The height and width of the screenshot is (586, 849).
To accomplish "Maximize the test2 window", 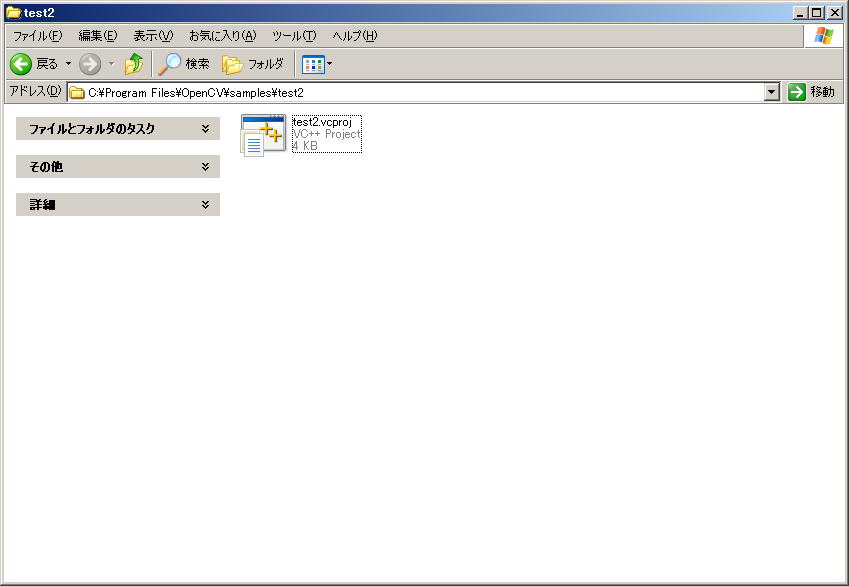I will click(817, 12).
